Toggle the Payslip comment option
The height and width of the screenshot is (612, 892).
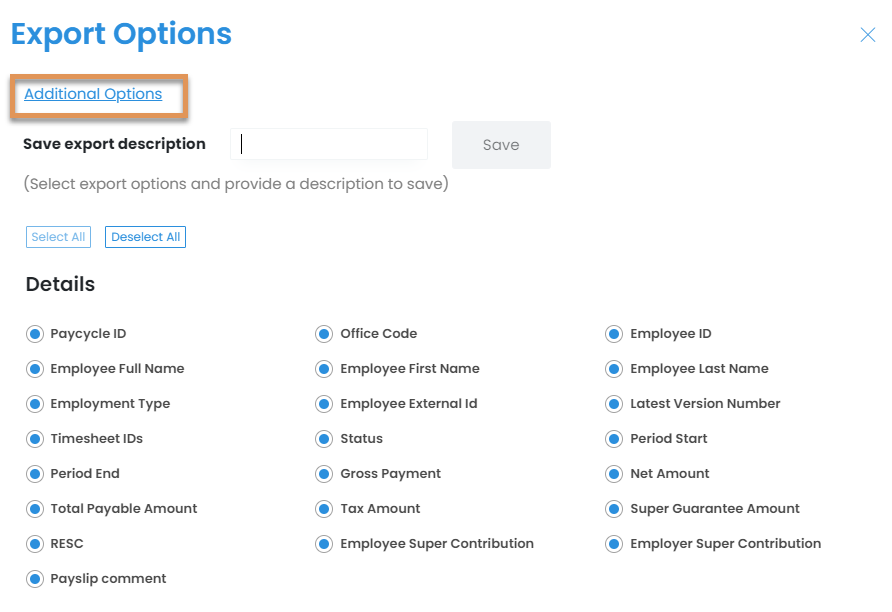tap(35, 579)
